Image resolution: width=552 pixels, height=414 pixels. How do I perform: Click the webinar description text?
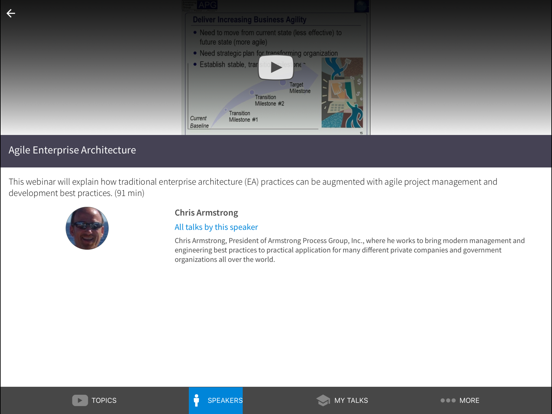pyautogui.click(x=253, y=187)
